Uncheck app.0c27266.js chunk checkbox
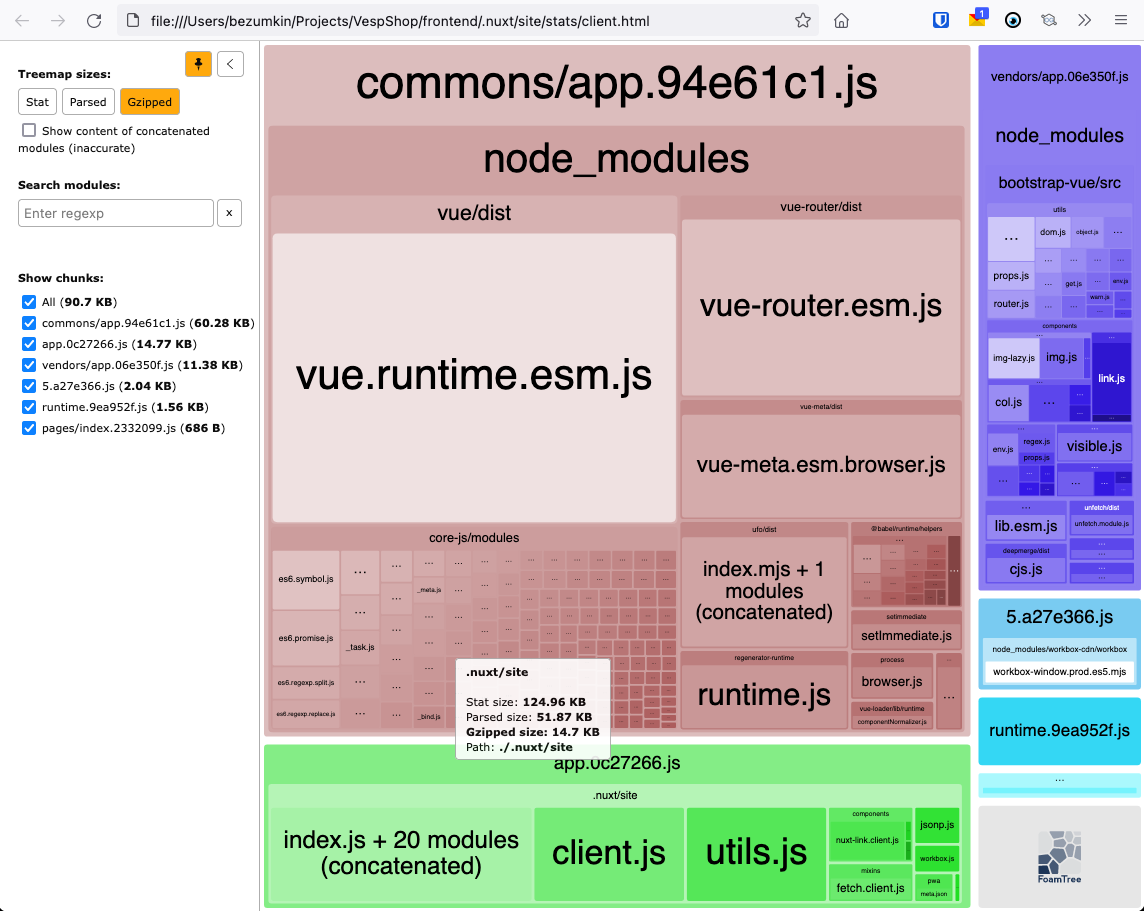The height and width of the screenshot is (911, 1144). pos(29,344)
